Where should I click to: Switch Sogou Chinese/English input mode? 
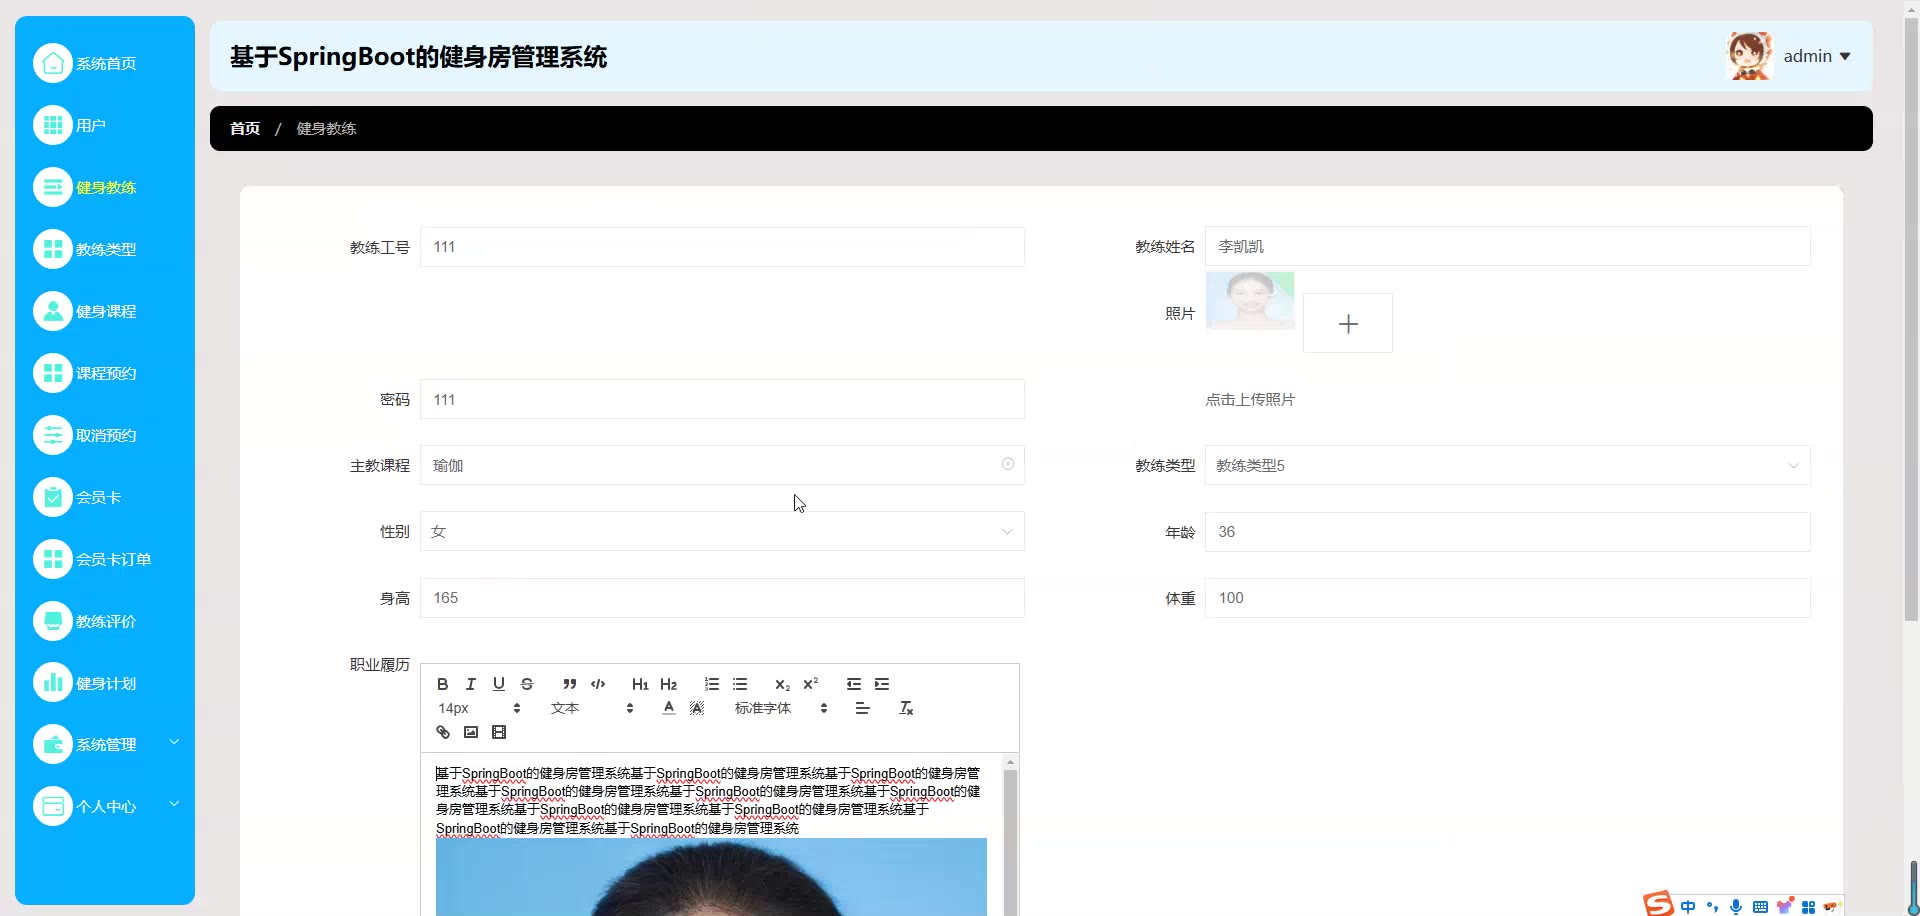coord(1688,907)
